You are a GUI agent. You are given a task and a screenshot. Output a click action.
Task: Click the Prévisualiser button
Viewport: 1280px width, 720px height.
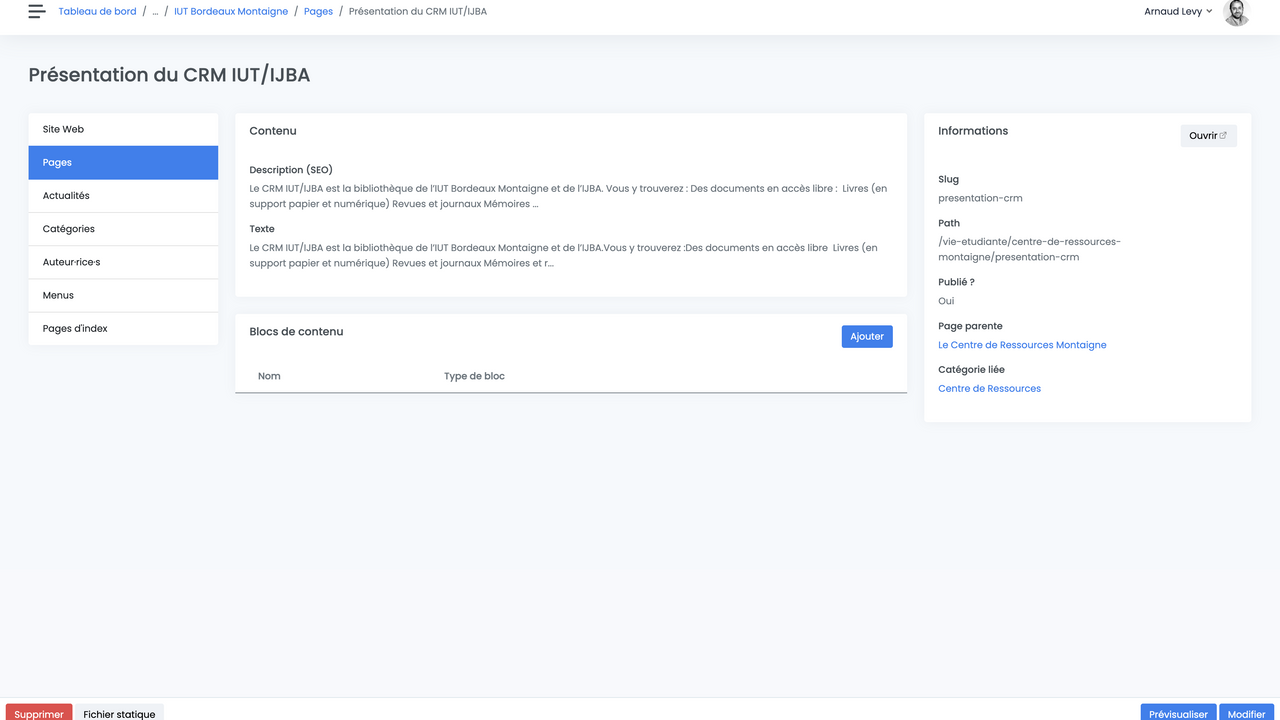[x=1178, y=713]
